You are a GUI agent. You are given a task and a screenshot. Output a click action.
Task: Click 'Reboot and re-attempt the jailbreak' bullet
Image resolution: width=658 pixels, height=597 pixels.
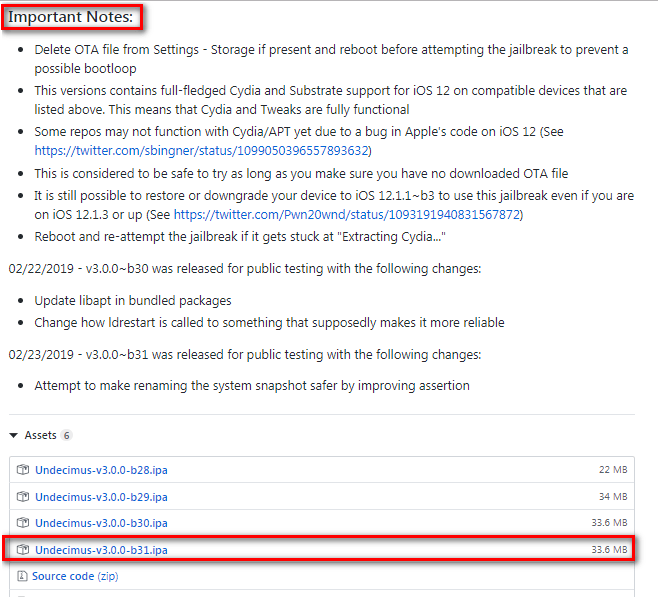click(240, 237)
